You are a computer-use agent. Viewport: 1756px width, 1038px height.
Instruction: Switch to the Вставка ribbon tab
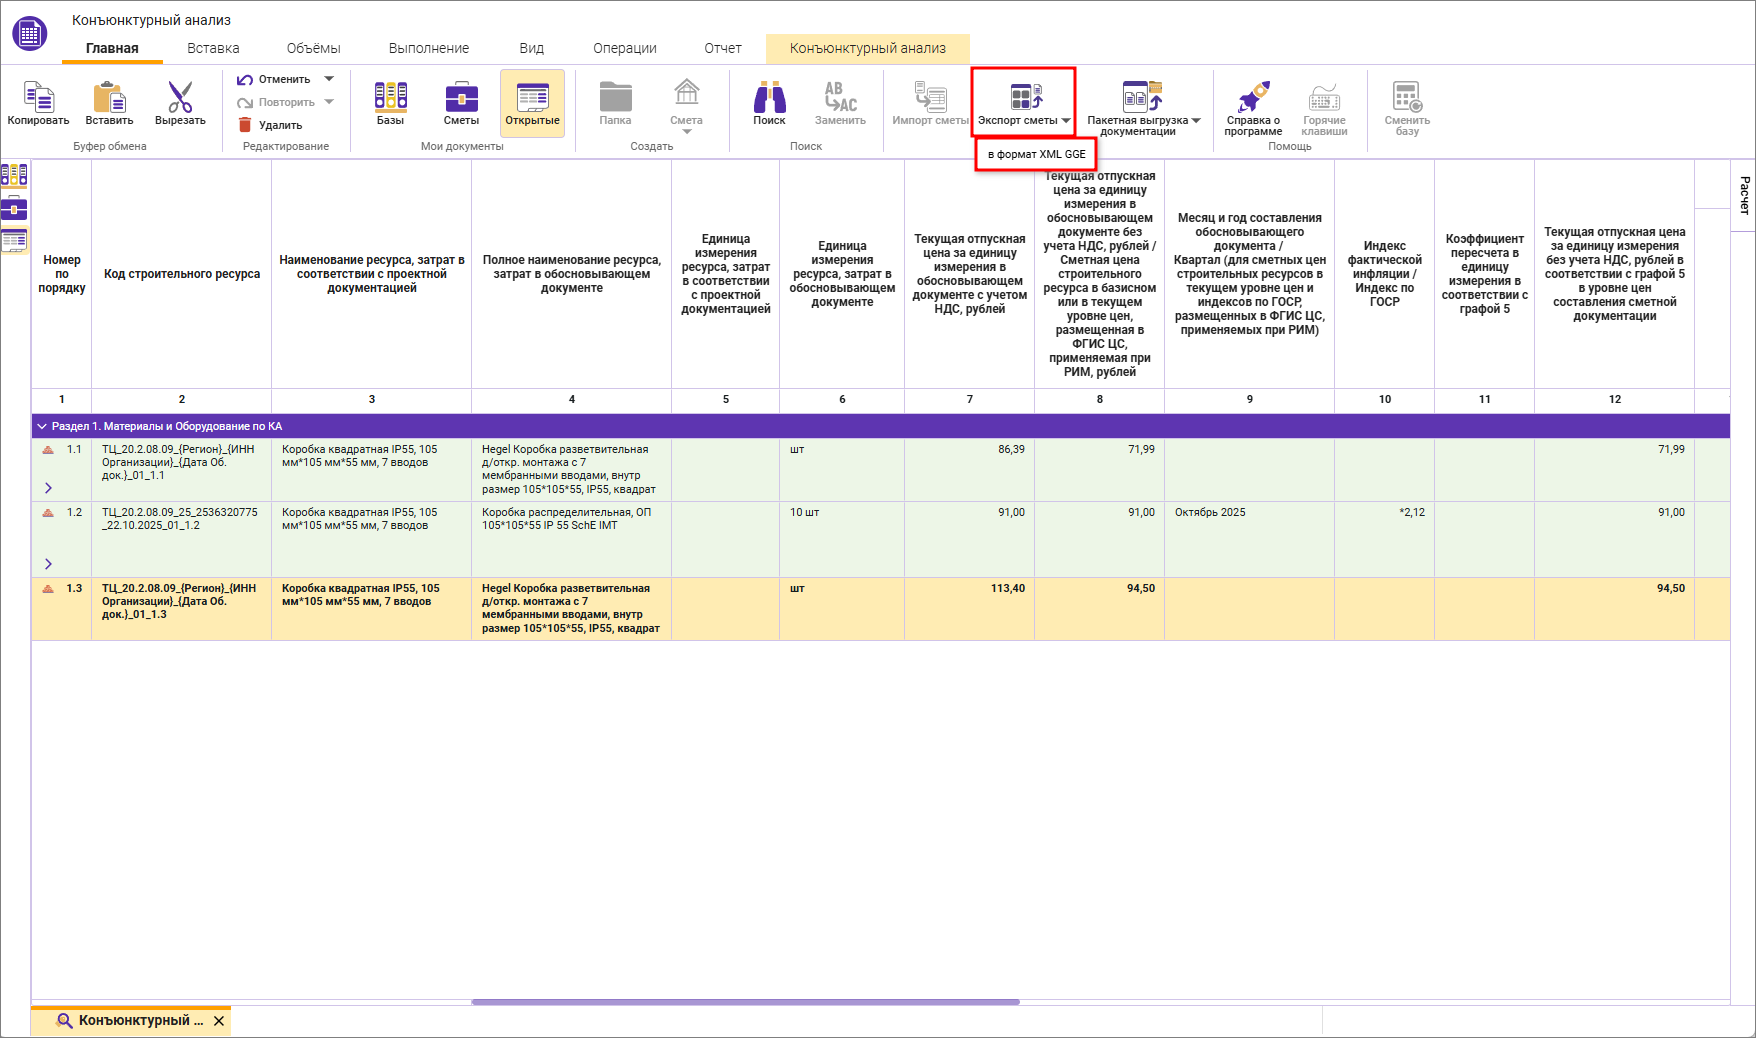click(213, 48)
